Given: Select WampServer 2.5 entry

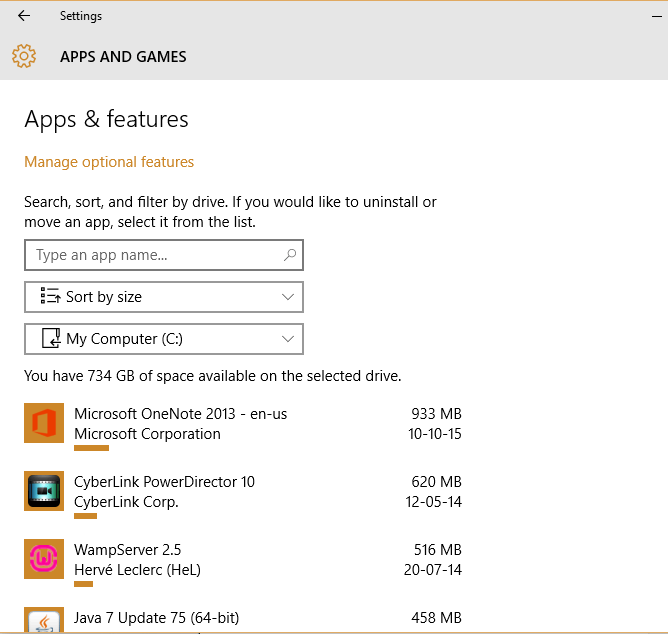Looking at the screenshot, I should 243,563.
